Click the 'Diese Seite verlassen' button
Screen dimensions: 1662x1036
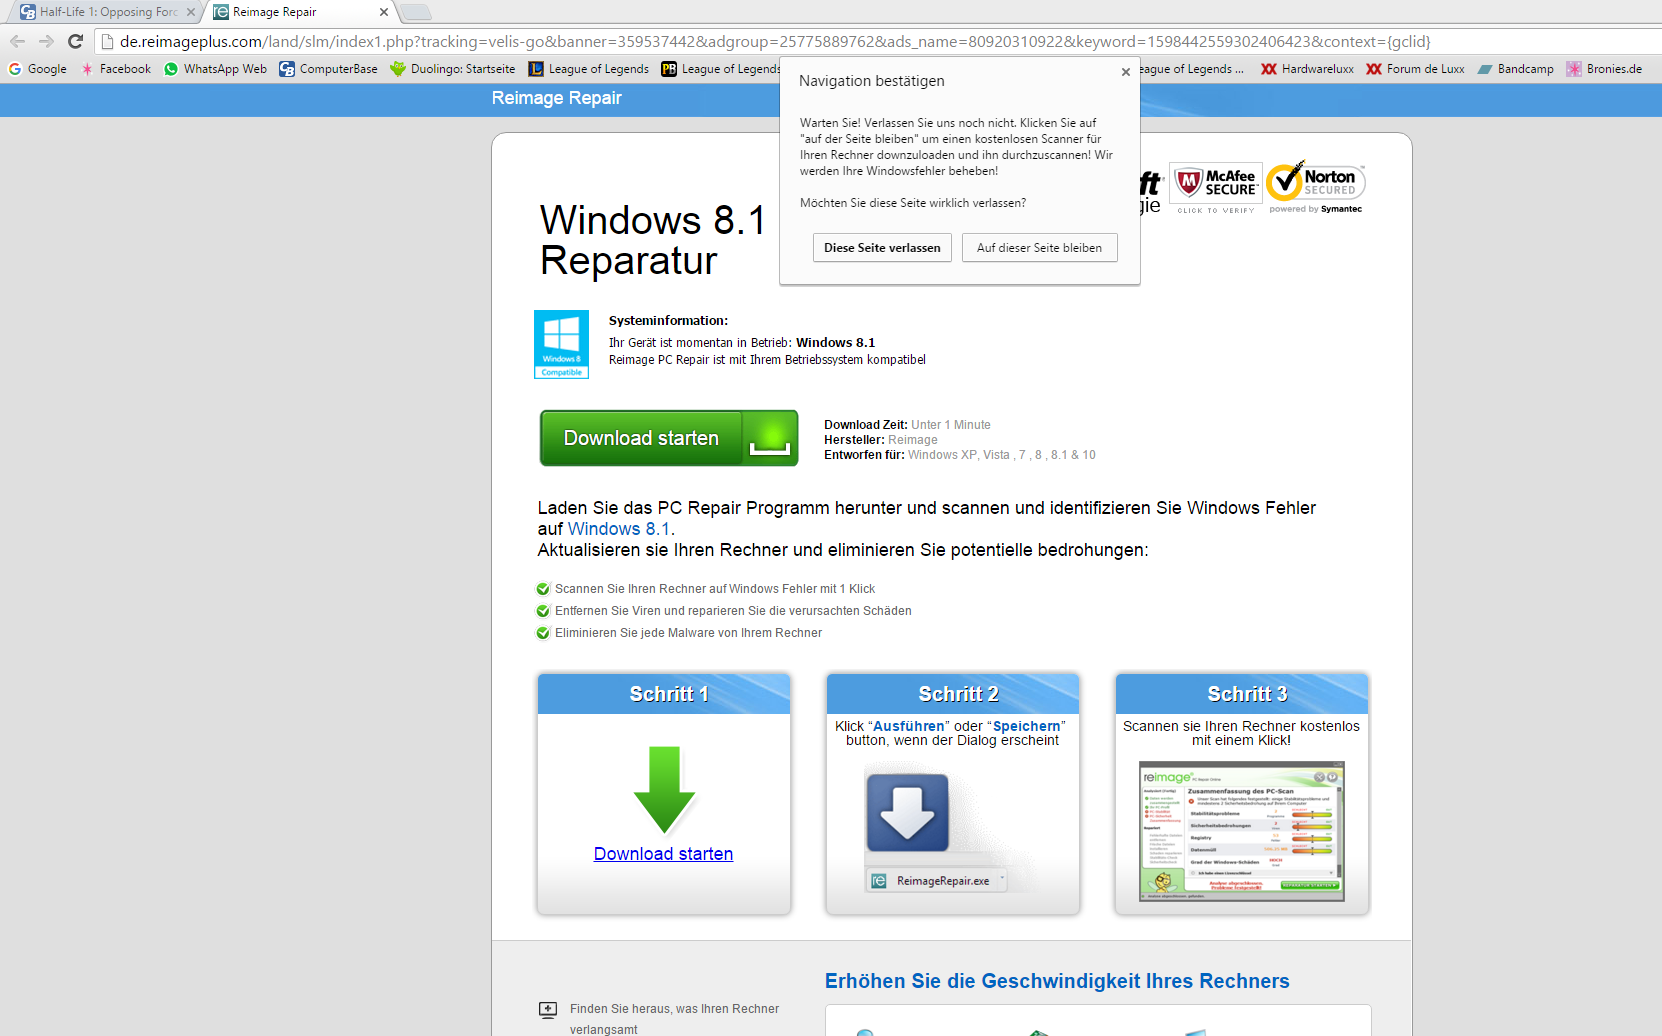click(882, 248)
